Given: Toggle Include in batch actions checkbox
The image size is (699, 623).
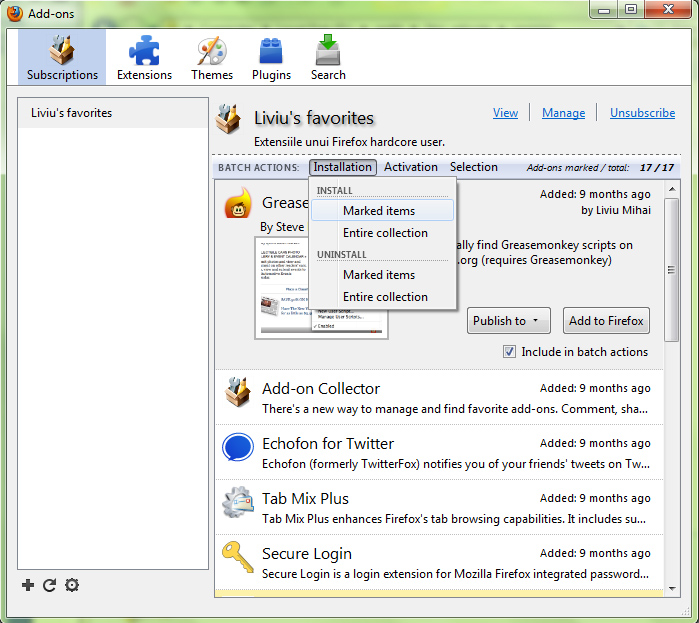Looking at the screenshot, I should [509, 352].
